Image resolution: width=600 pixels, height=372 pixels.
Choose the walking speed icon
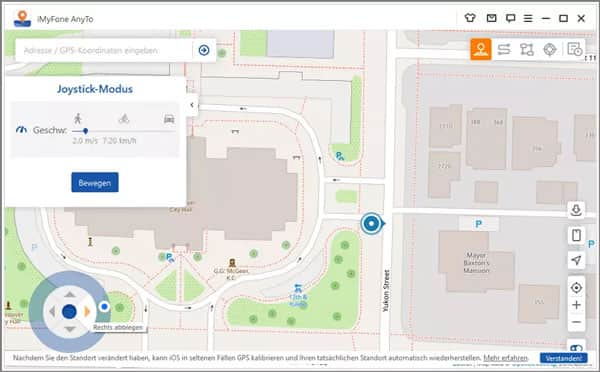[x=78, y=118]
